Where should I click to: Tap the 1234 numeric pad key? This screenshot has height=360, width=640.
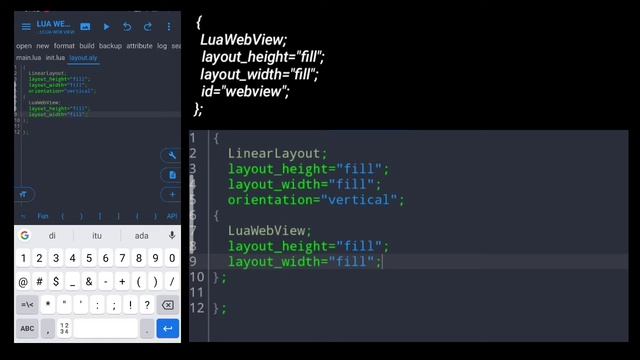[64, 329]
